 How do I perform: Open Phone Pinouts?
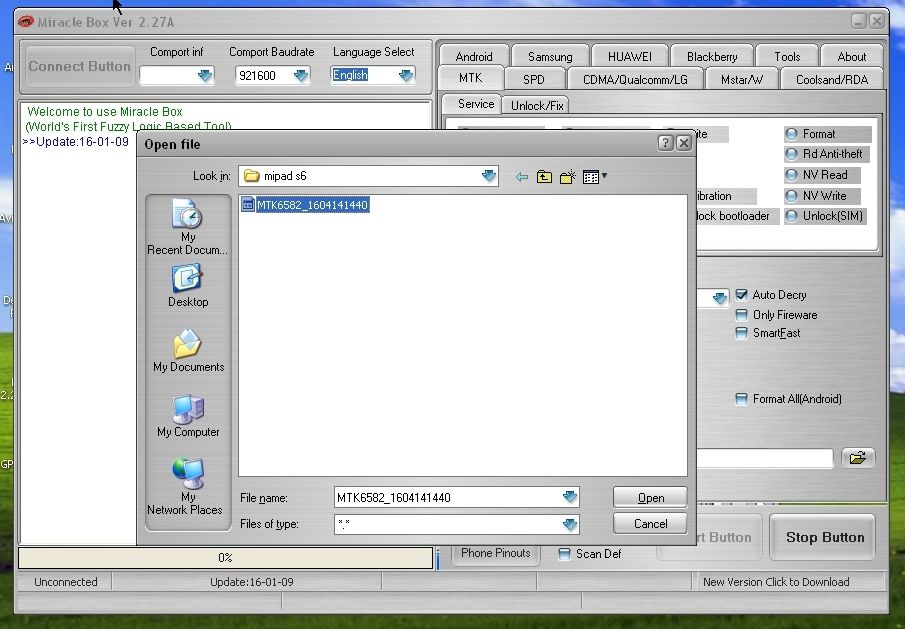tap(496, 553)
